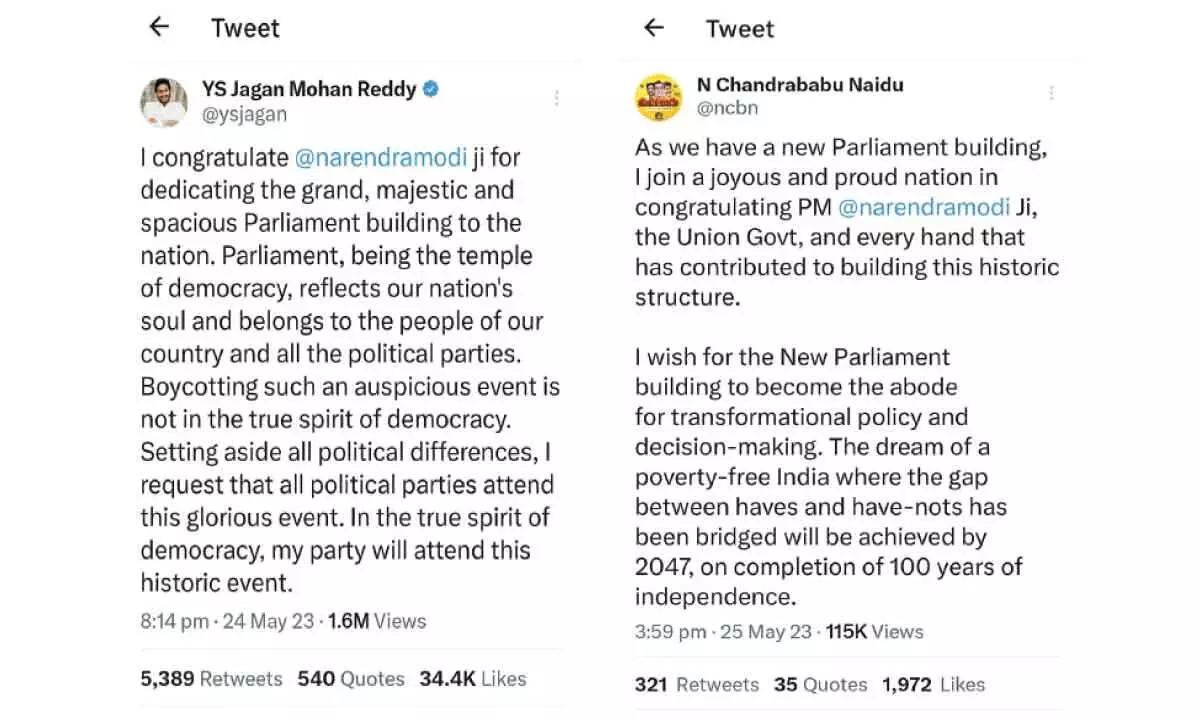Image resolution: width=1200 pixels, height=720 pixels.
Task: View the 35 Quotes list
Action: 820,685
